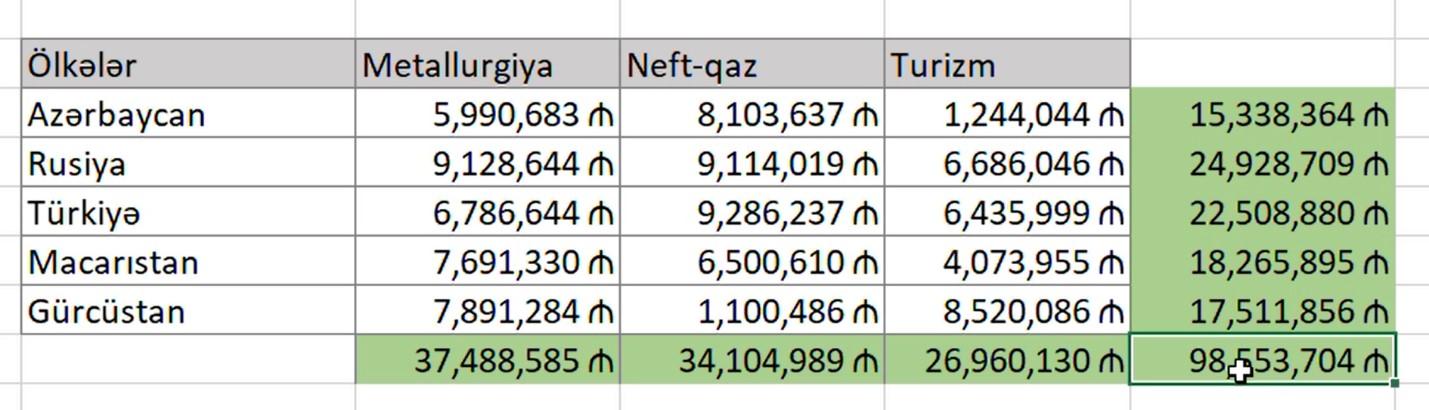1429x410 pixels.
Task: Select cell with value 8,520,086
Action: coord(1008,310)
